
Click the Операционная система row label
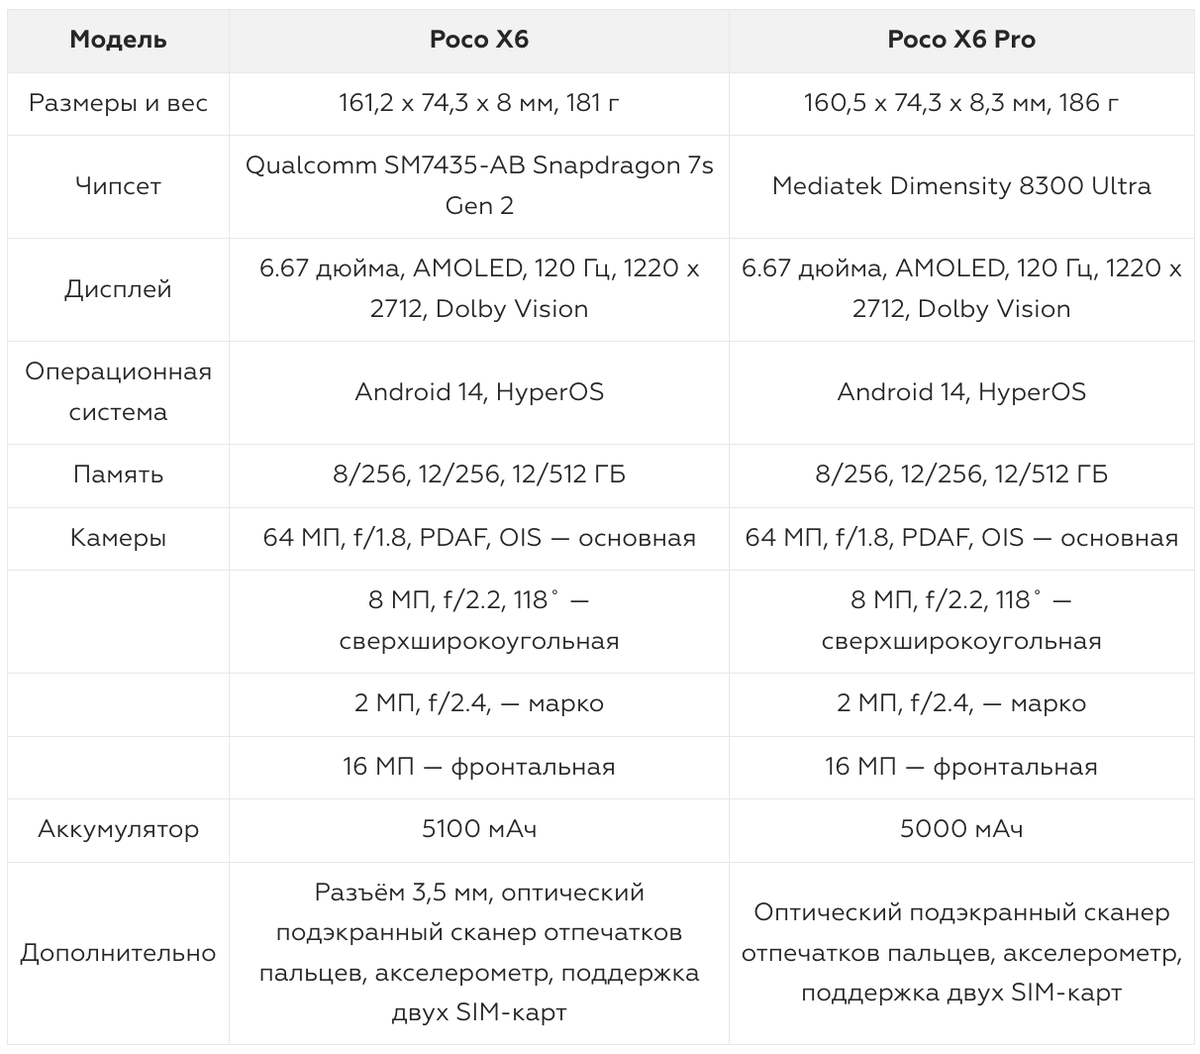[118, 392]
